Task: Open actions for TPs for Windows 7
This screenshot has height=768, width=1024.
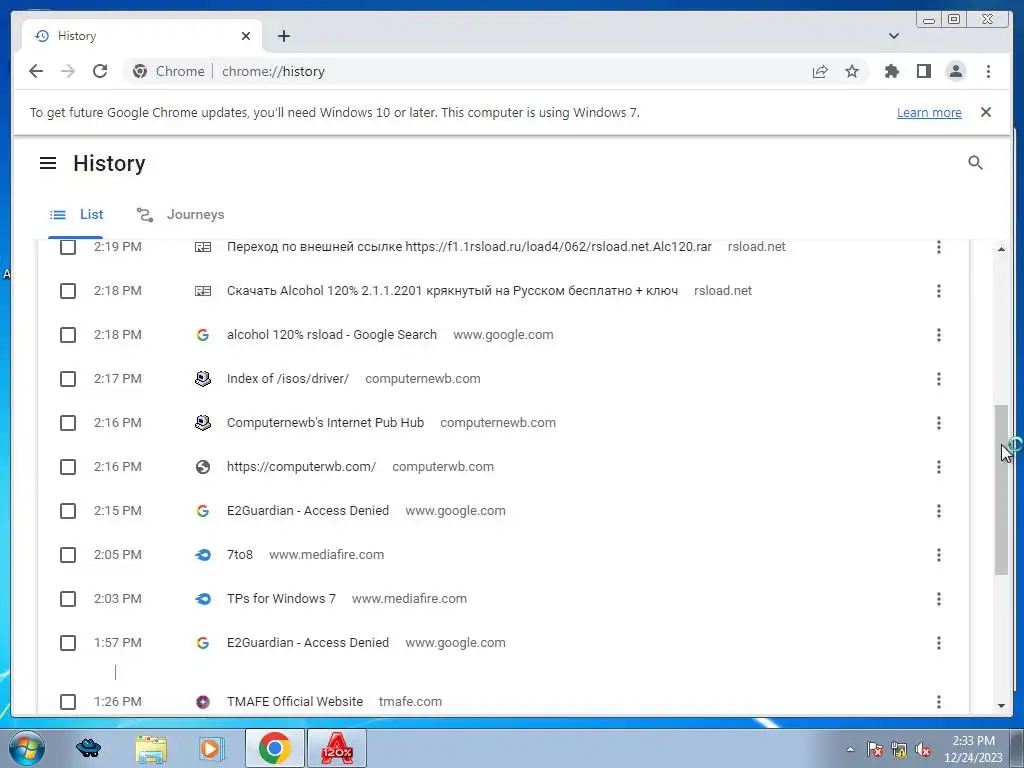Action: (938, 599)
